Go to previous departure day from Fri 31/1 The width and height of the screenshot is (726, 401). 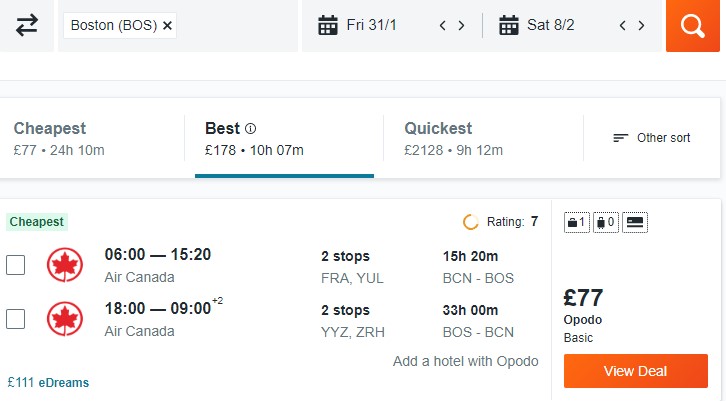tap(443, 25)
